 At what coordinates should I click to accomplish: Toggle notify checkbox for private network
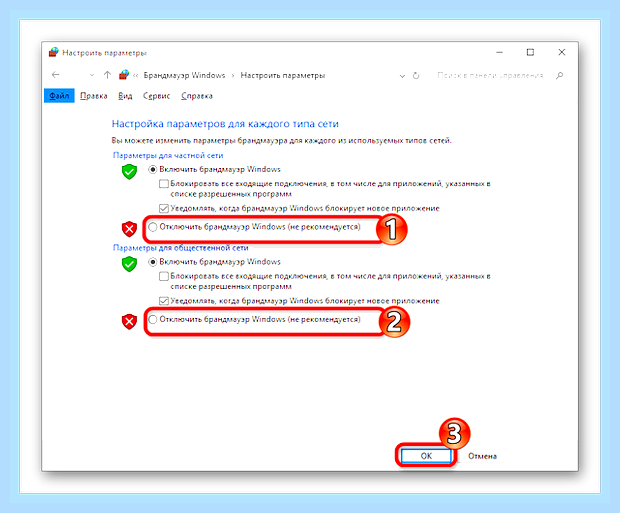click(x=164, y=208)
